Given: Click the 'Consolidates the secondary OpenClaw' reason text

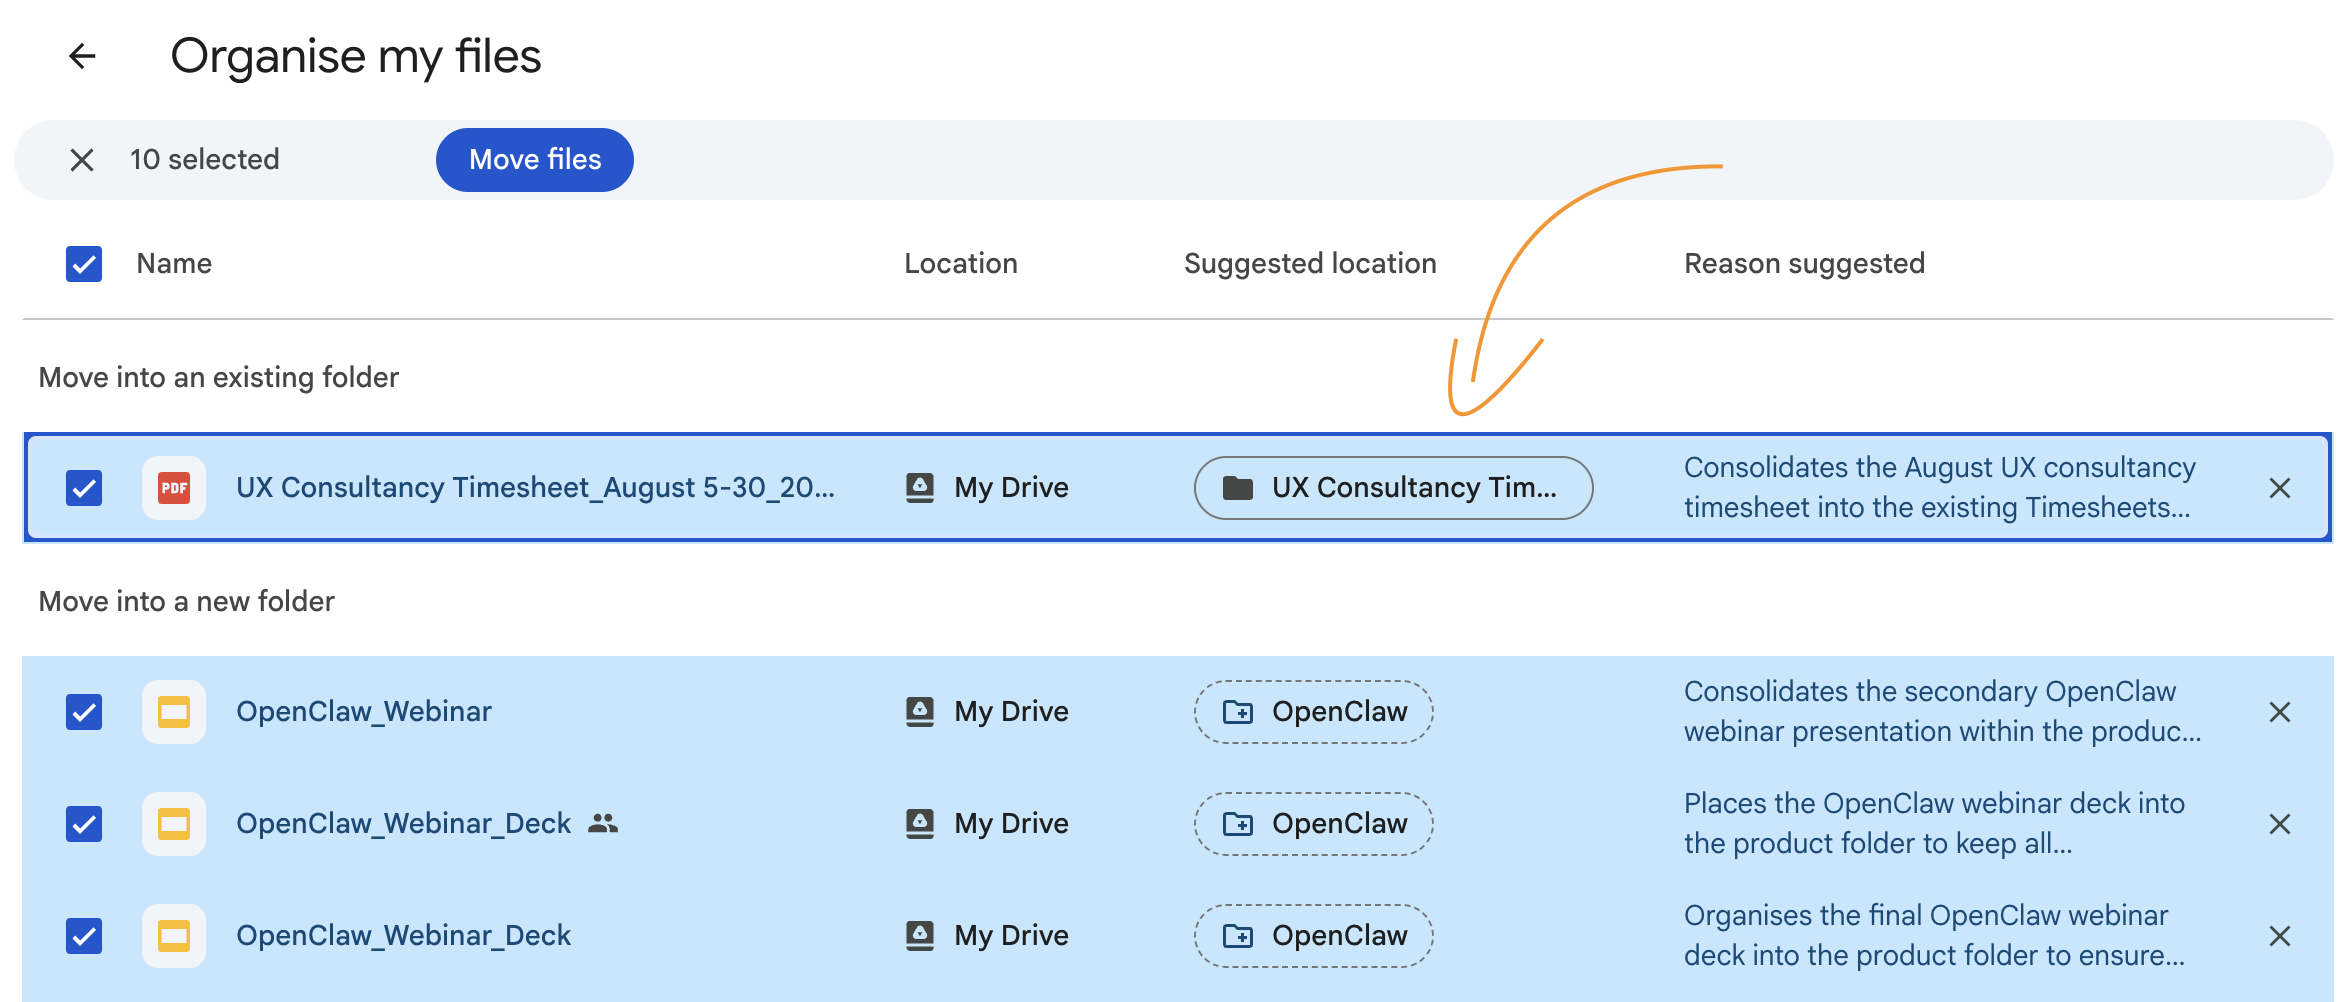Looking at the screenshot, I should coord(1942,712).
